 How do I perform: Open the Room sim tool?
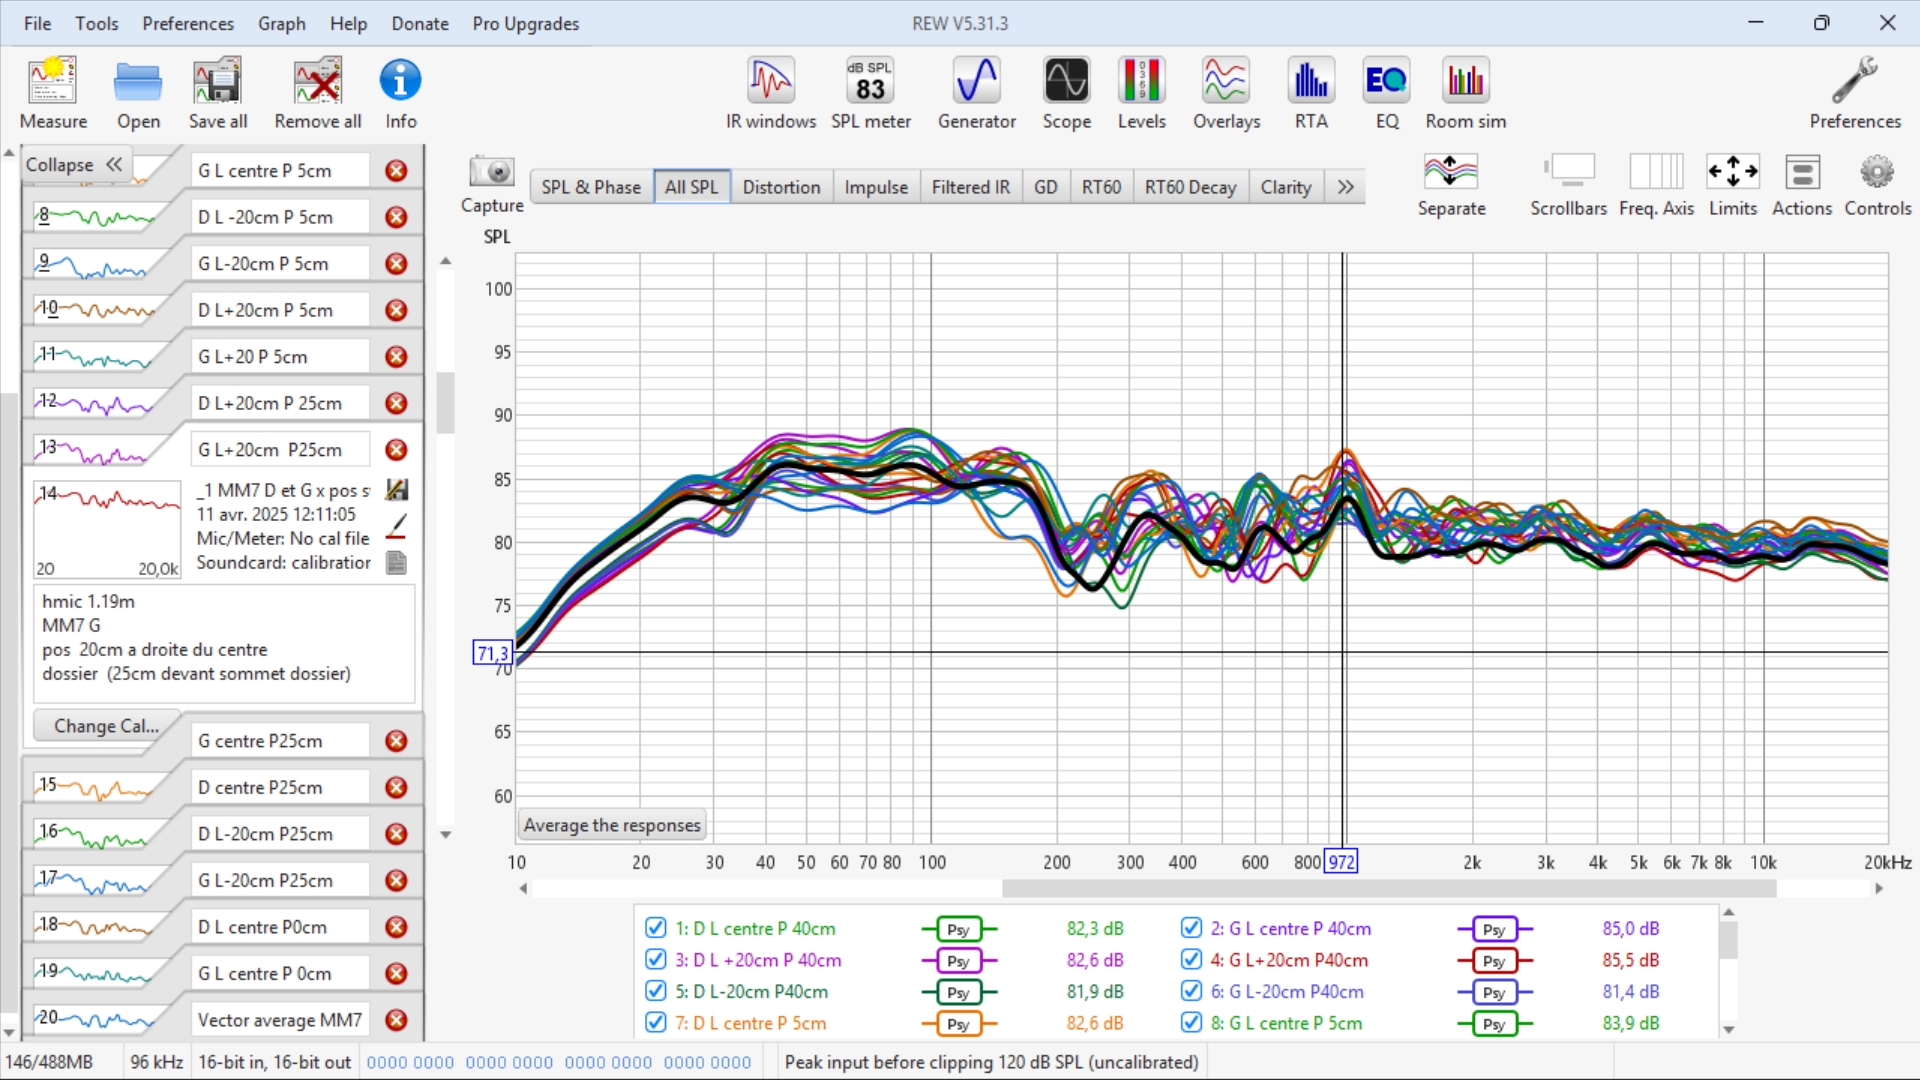click(x=1466, y=93)
